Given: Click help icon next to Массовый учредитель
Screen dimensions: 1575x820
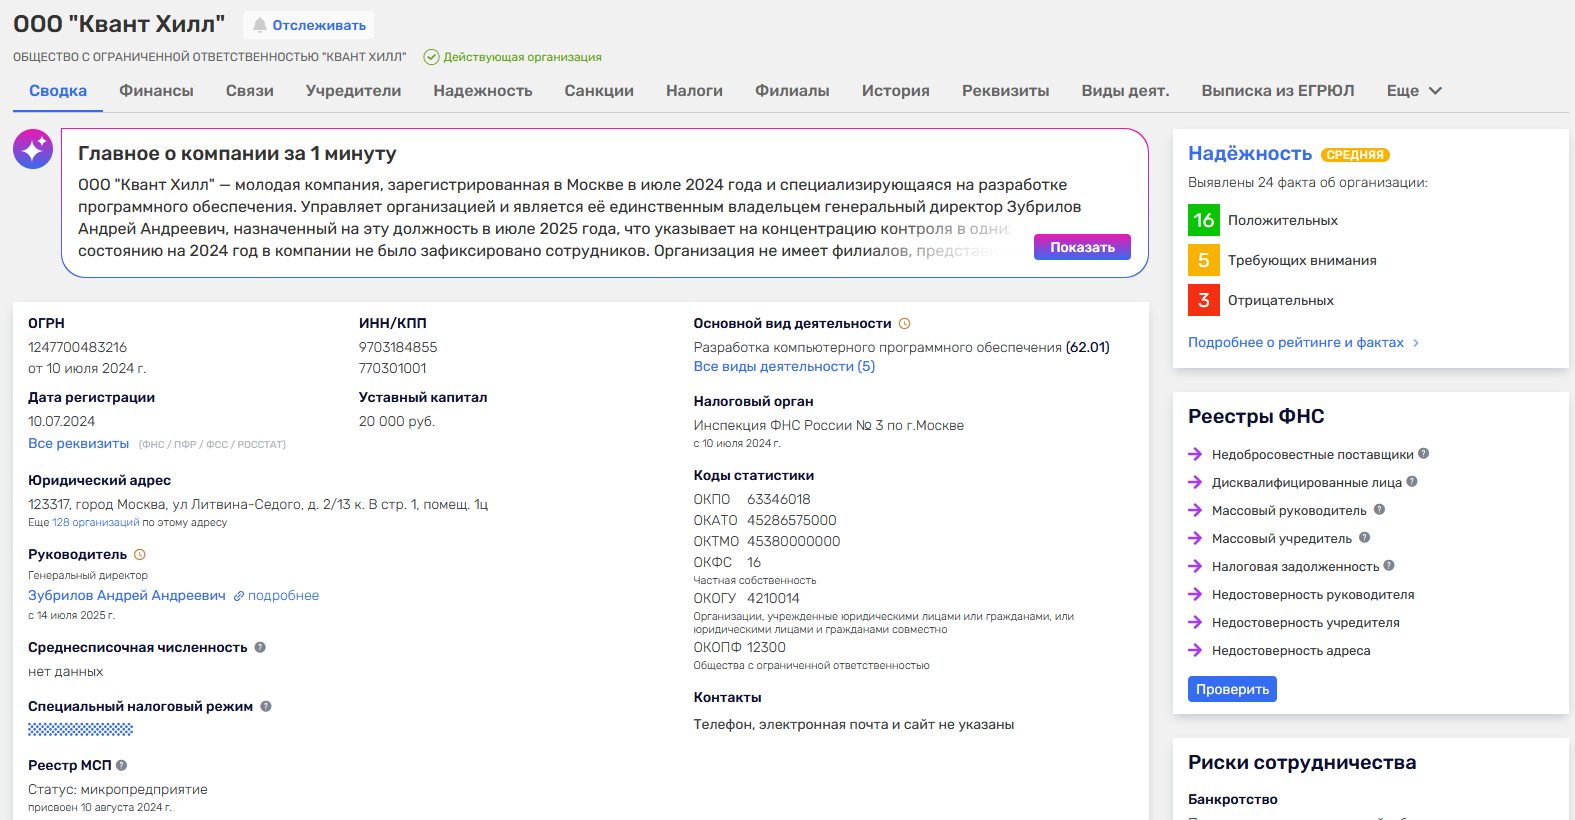Looking at the screenshot, I should (x=1364, y=538).
